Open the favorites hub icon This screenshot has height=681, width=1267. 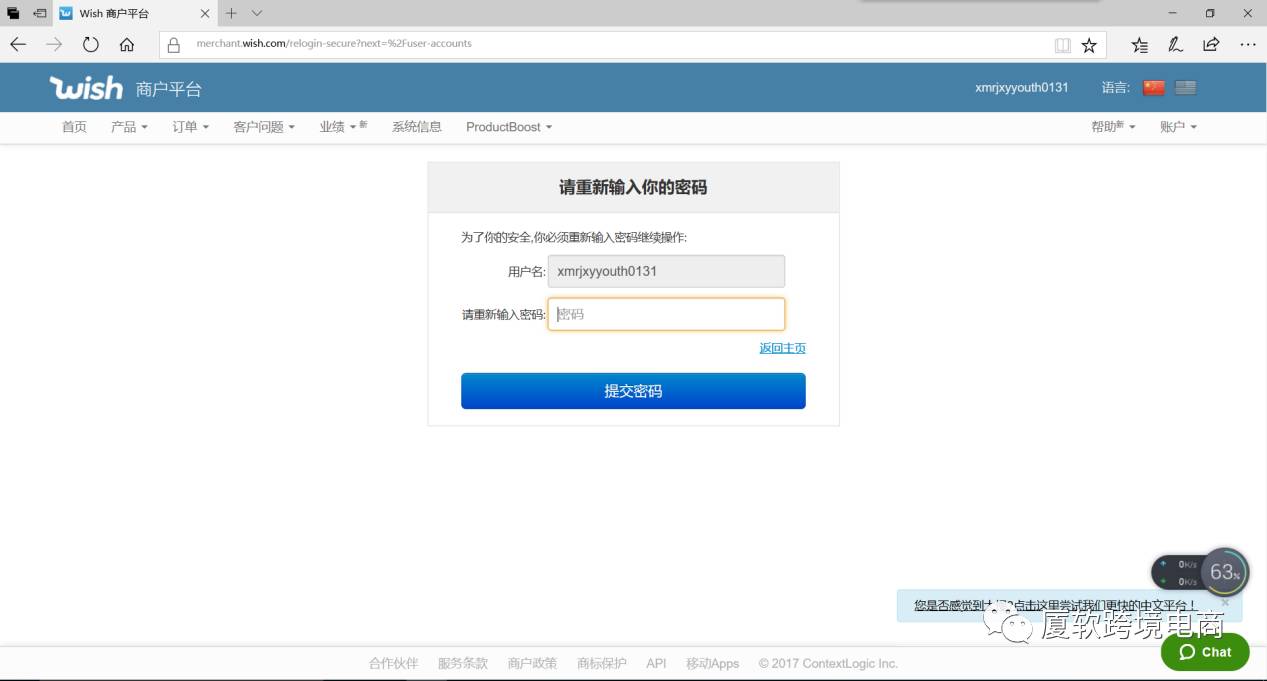(1139, 44)
